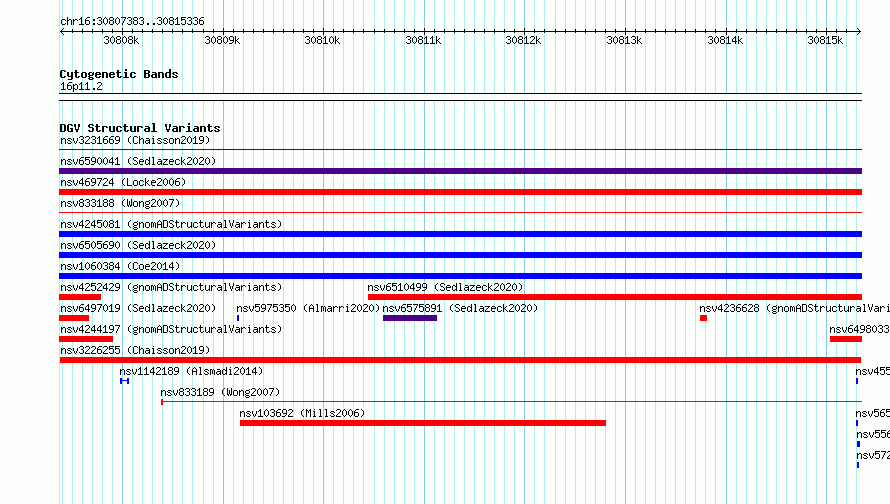This screenshot has height=504, width=890.
Task: Select the nsv103692 red bar
Action: pos(423,423)
